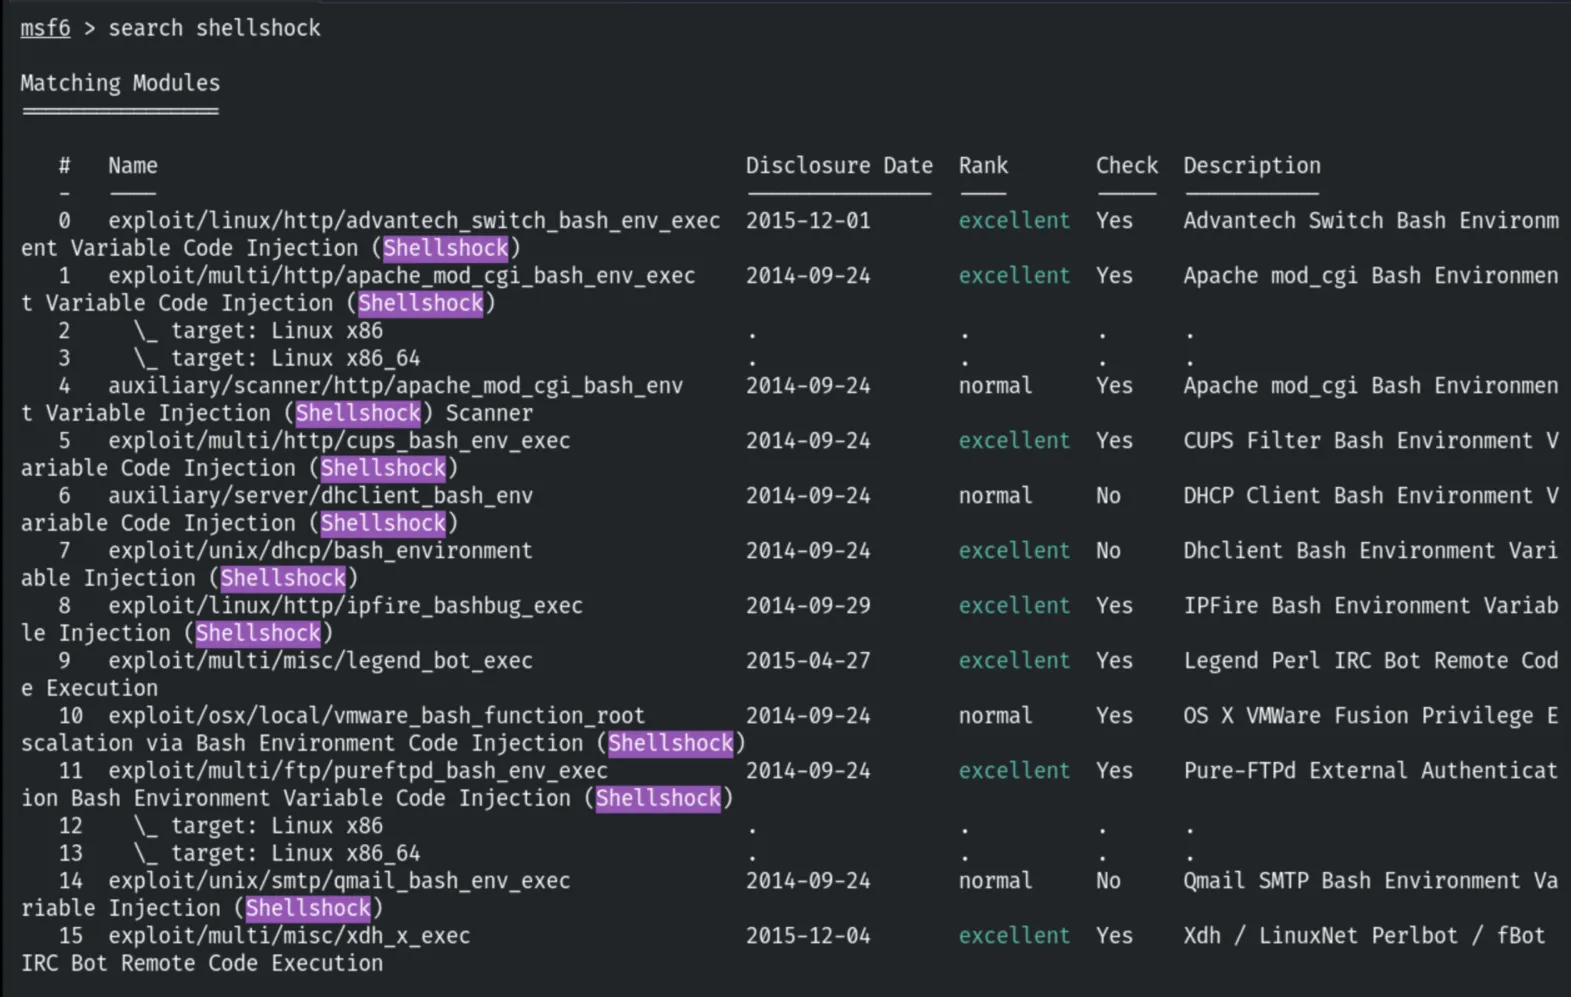Click date 2015-04-27 for legend_bot

808,661
